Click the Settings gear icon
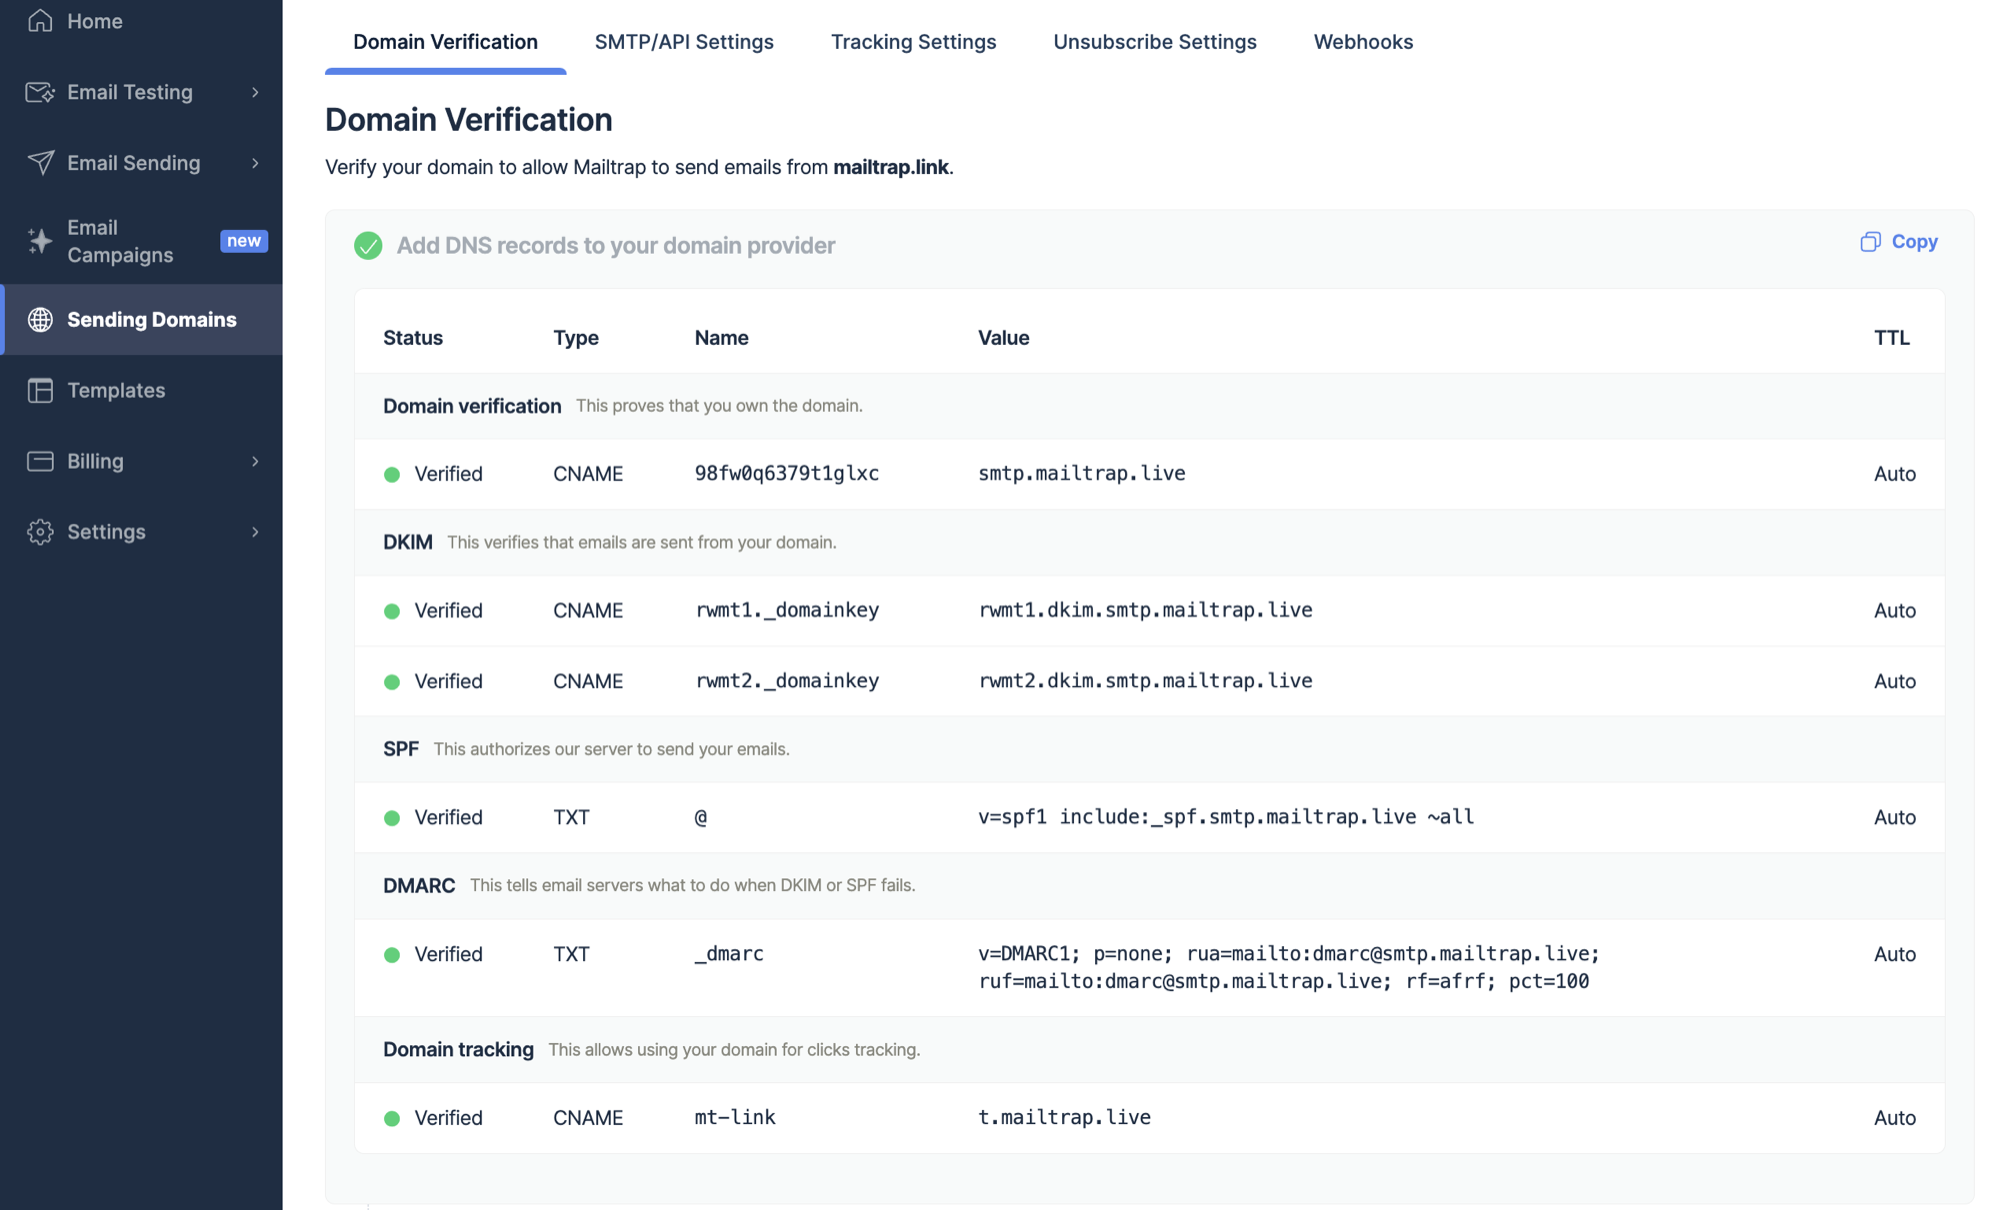 40,532
